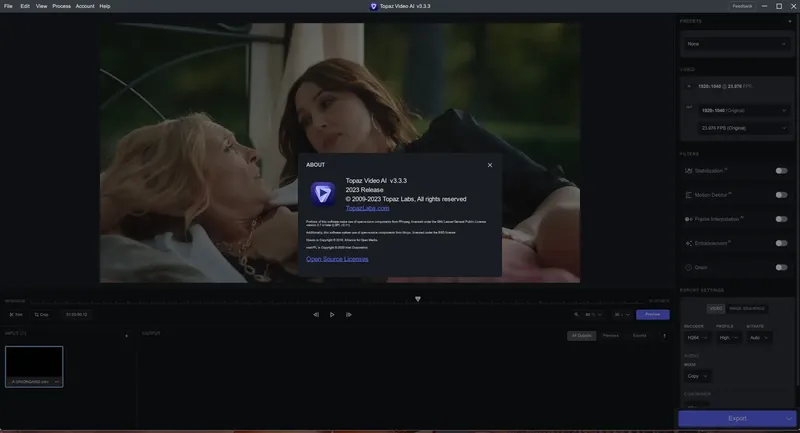The height and width of the screenshot is (433, 800).
Task: Click the Frame Interpolation filter icon
Action: 688,219
